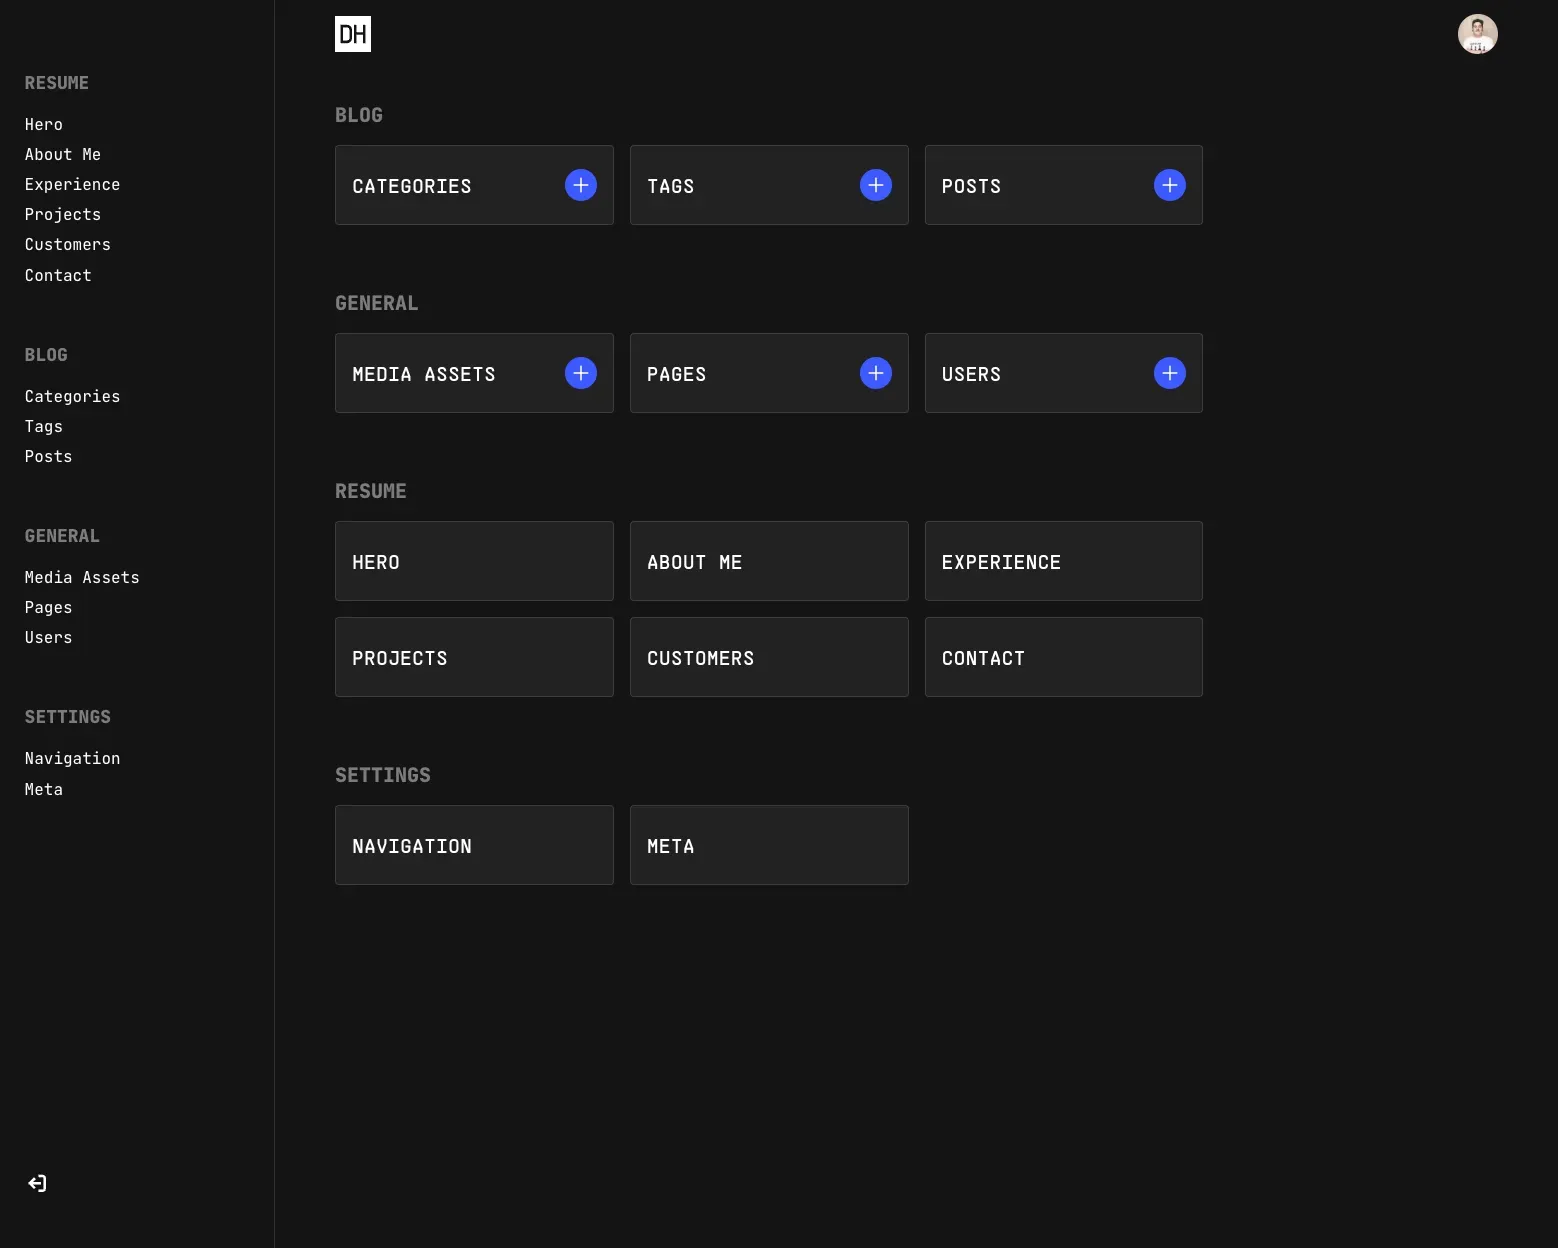Click the DH logo at top

coord(353,33)
